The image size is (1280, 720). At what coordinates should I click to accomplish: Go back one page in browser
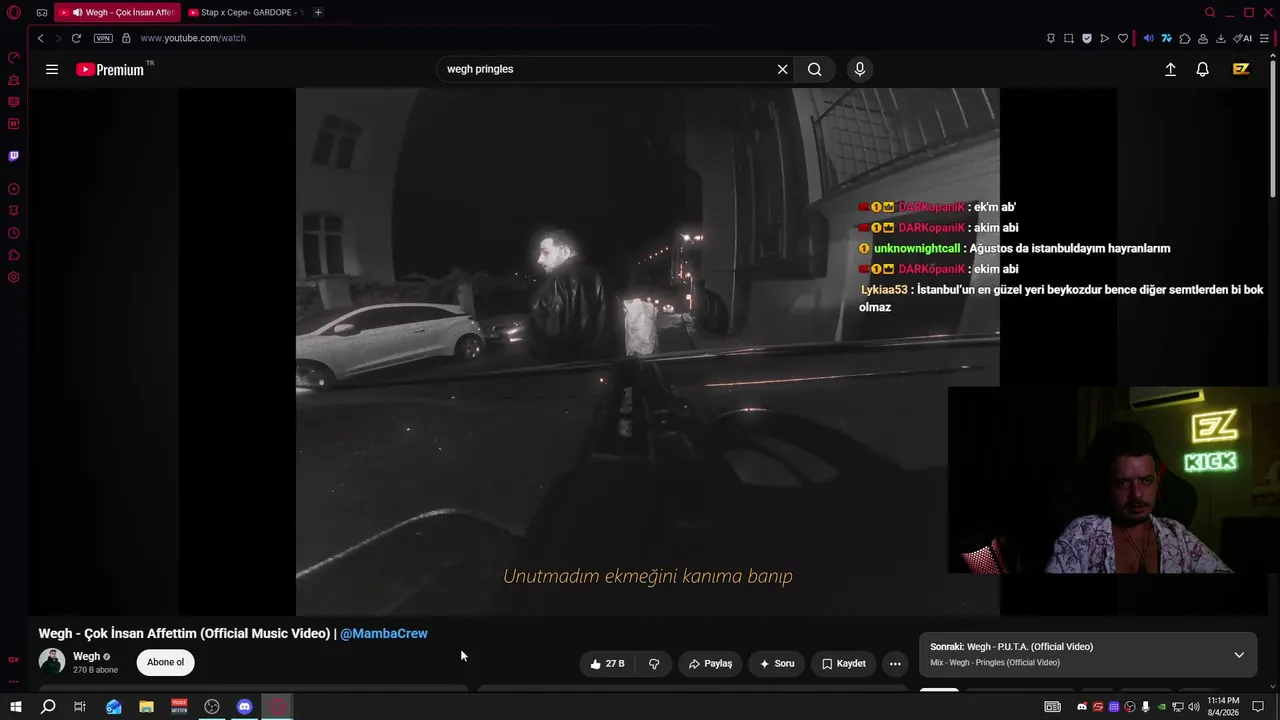click(x=40, y=38)
